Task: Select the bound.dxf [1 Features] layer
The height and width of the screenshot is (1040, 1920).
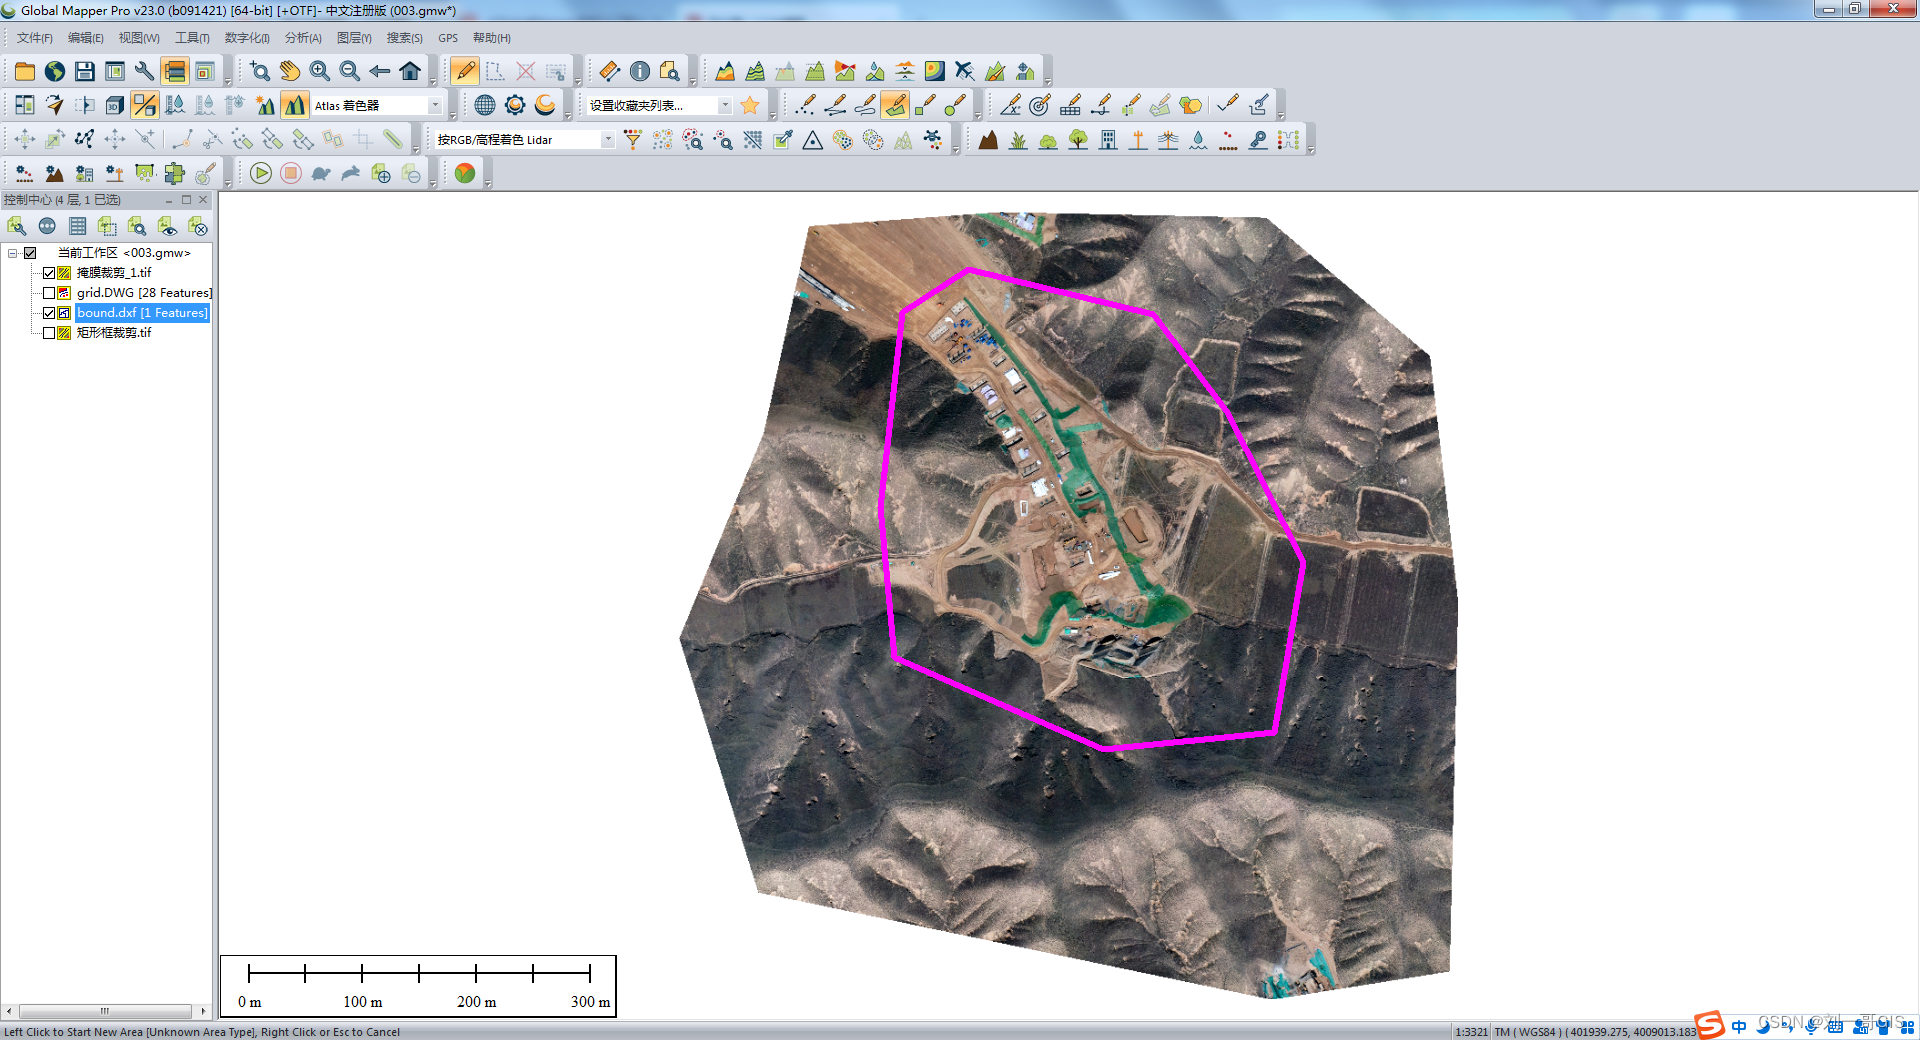Action: [x=142, y=313]
